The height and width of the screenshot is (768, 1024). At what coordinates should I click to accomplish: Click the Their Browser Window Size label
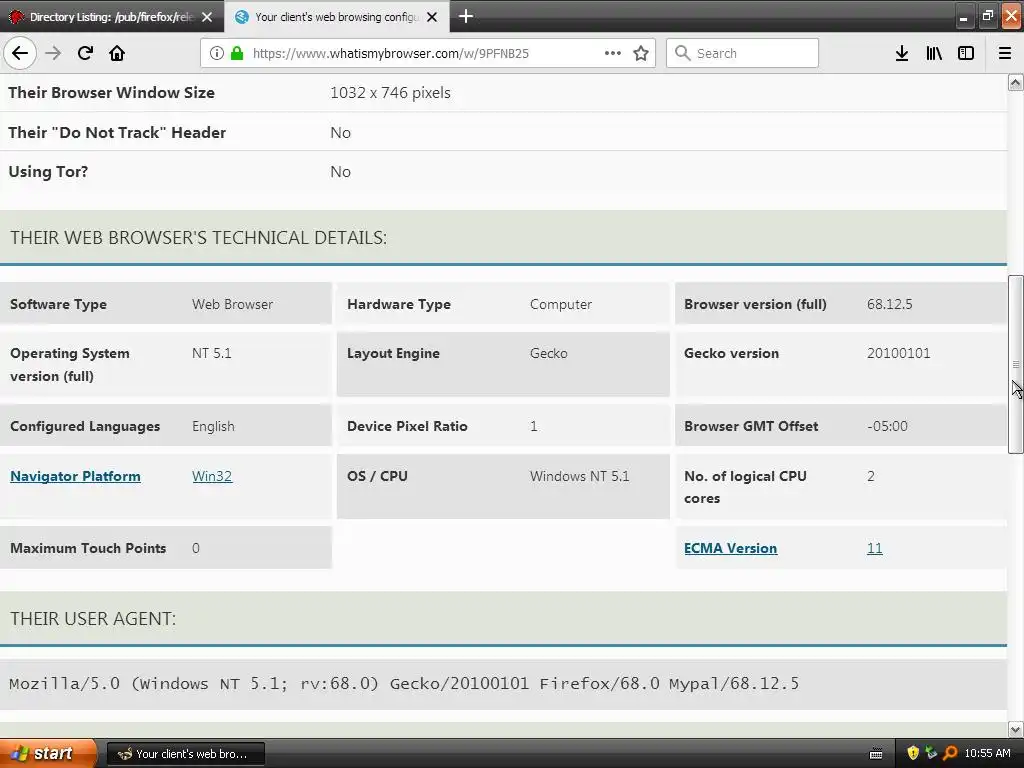point(111,93)
